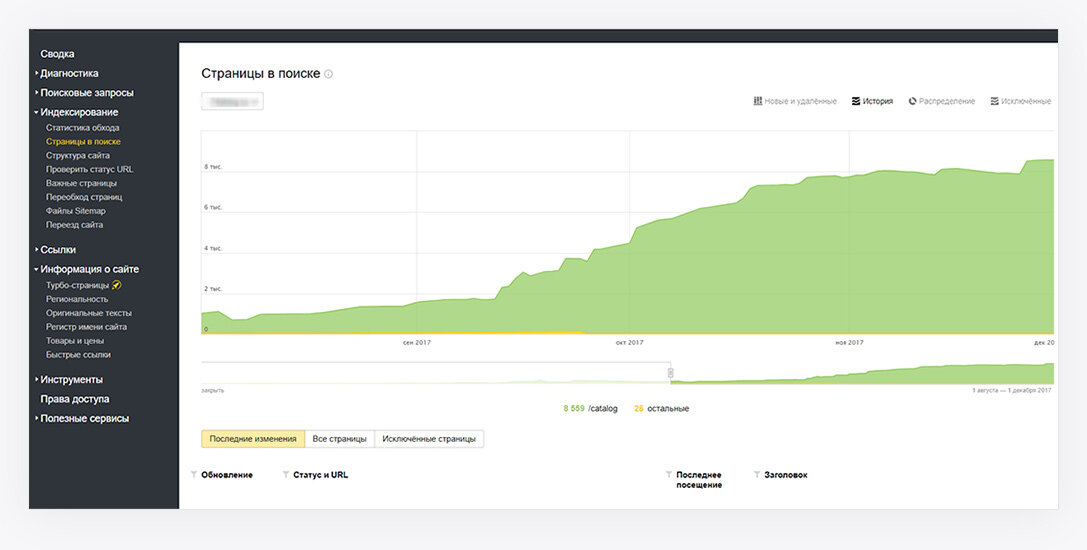Screen dimensions: 1087x550
Task: Open Товары и цены page
Action: (73, 341)
